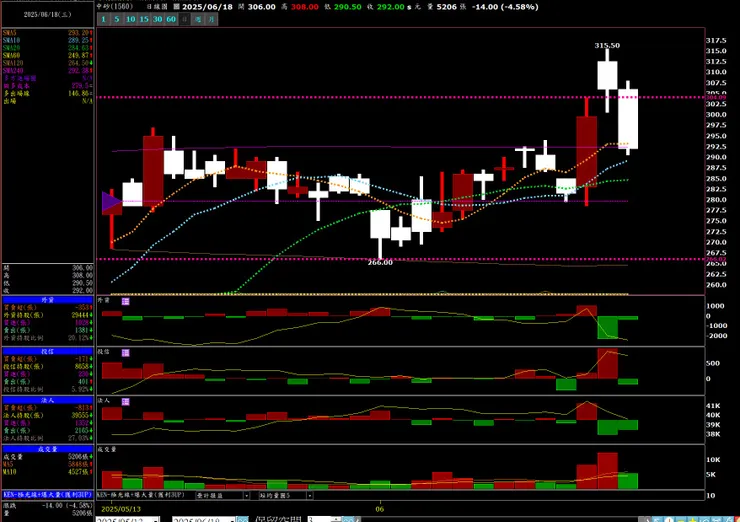Viewport: 740px width, 522px height.
Task: Select the 30-minute timeframe button
Action: [157, 19]
